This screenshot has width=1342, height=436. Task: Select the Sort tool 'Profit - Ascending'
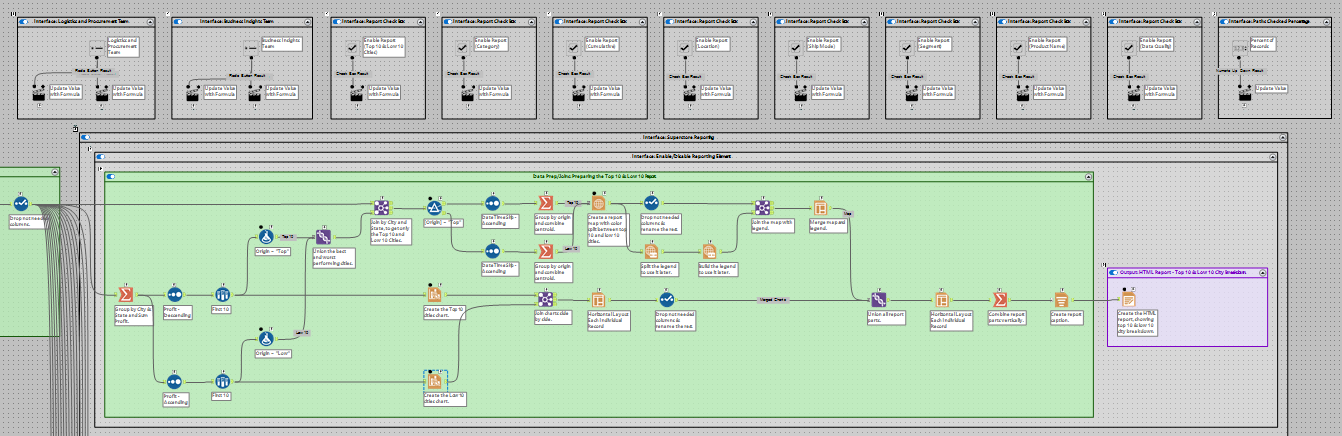click(x=174, y=381)
